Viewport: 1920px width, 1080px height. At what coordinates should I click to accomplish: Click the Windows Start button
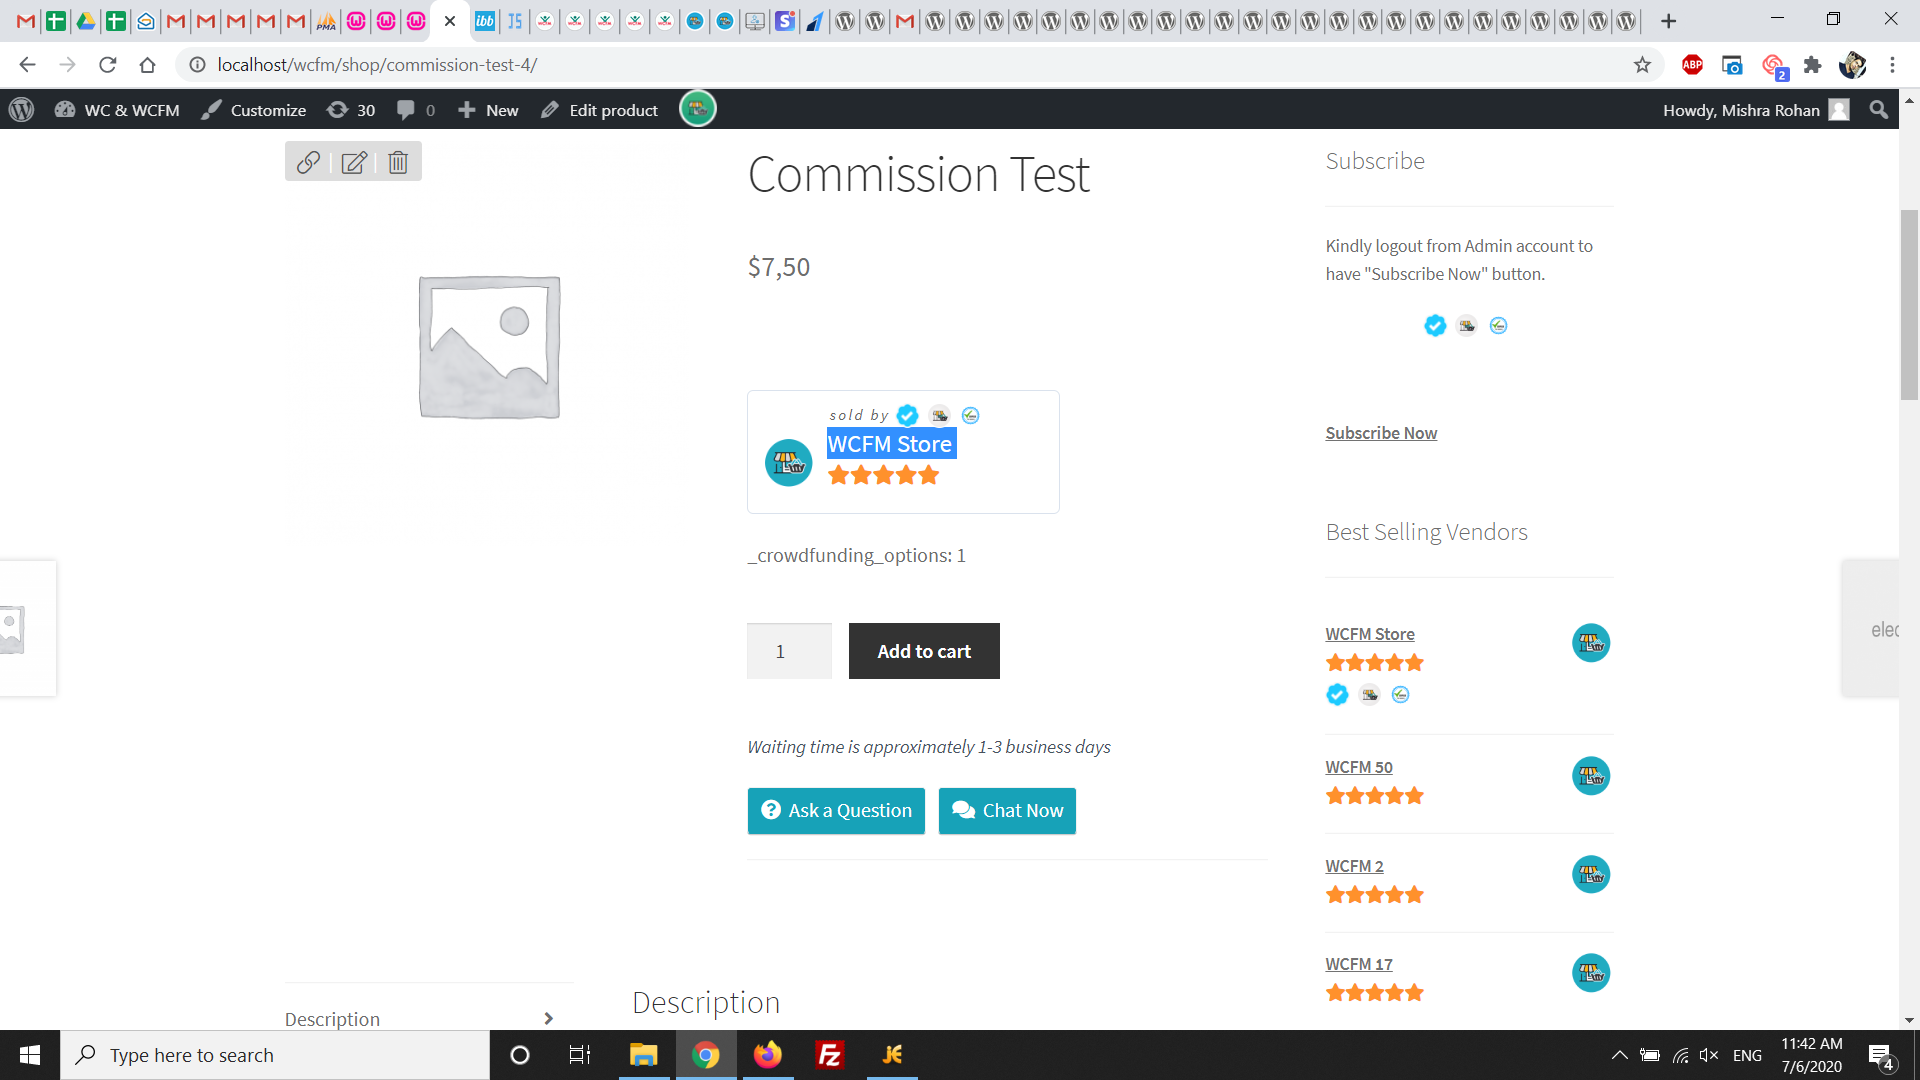click(x=30, y=1055)
